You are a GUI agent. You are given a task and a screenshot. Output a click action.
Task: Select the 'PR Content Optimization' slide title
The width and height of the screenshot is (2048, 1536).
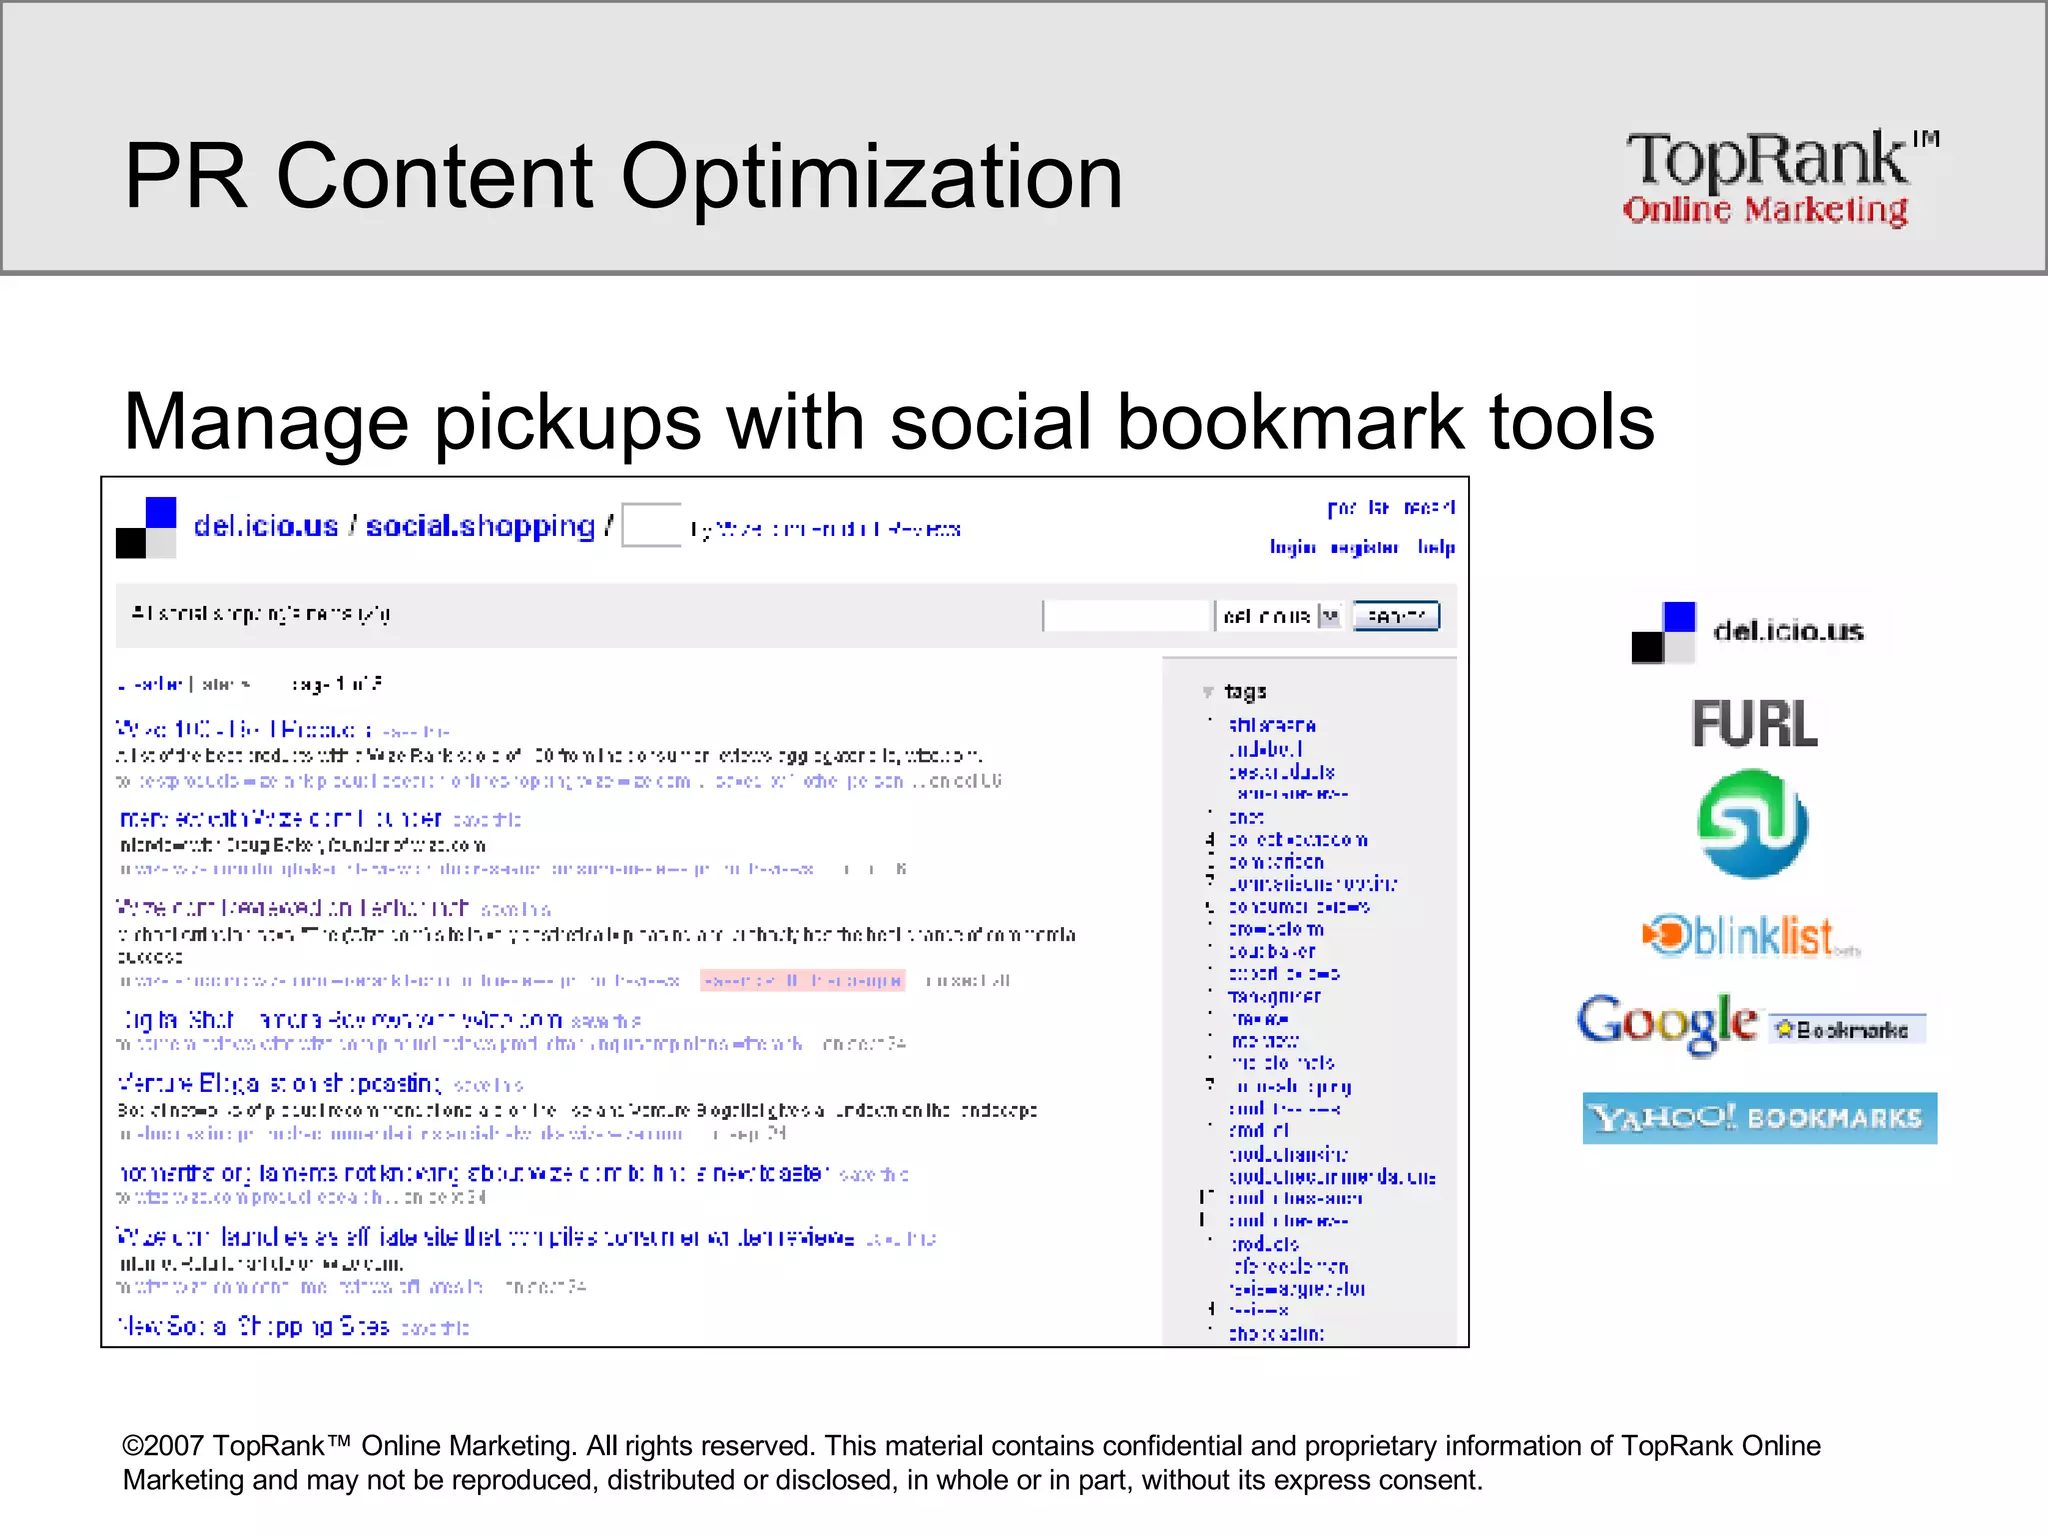point(624,176)
